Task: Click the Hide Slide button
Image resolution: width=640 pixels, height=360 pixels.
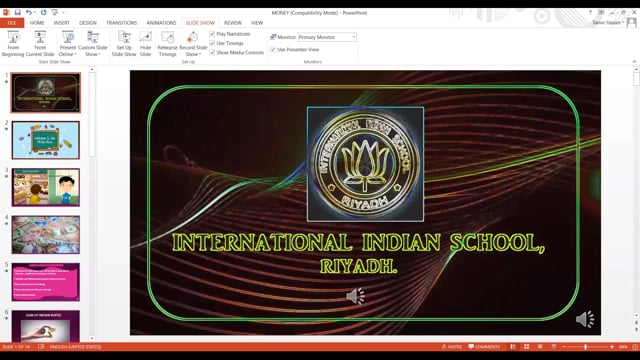Action: pyautogui.click(x=145, y=44)
